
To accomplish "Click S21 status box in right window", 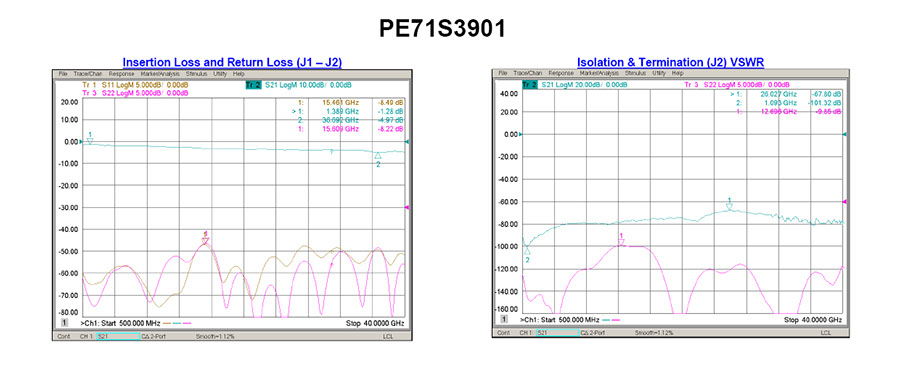I will (557, 333).
